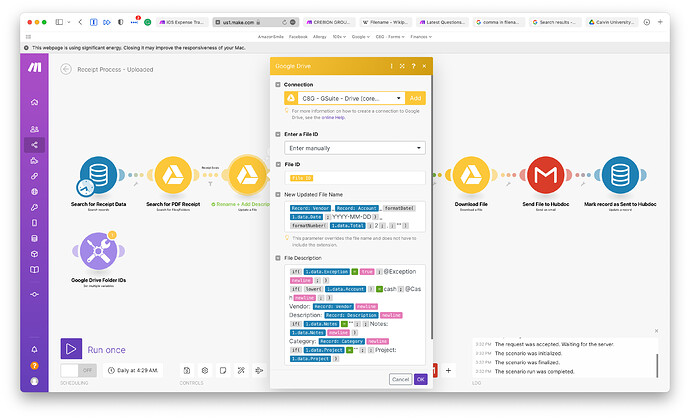Open the Templates puzzle icon in sidebar
Image resolution: width=690 pixels, height=419 pixels.
click(34, 161)
